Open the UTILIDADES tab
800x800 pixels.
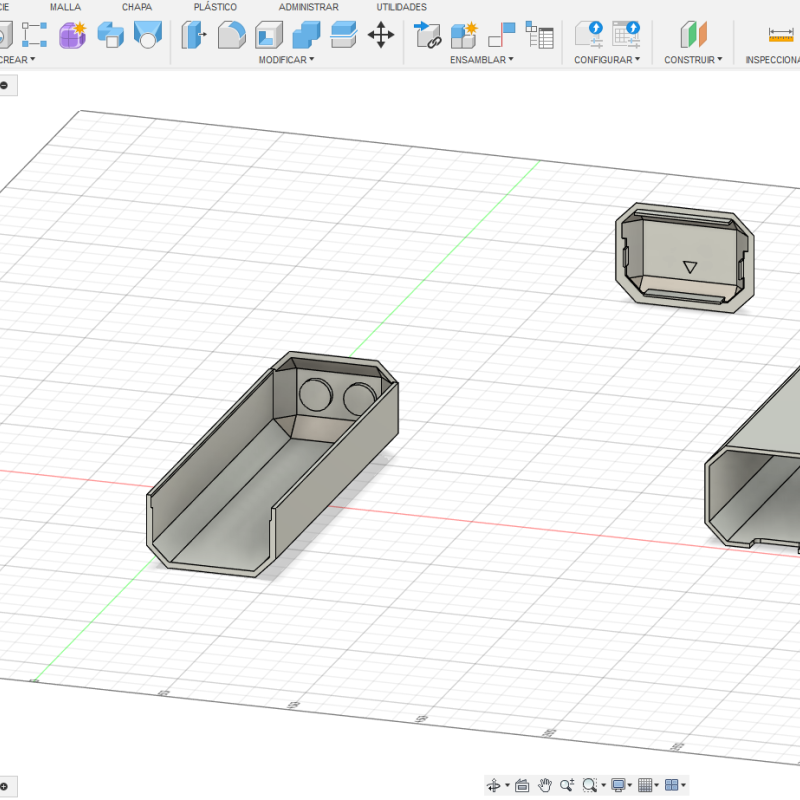coord(401,6)
